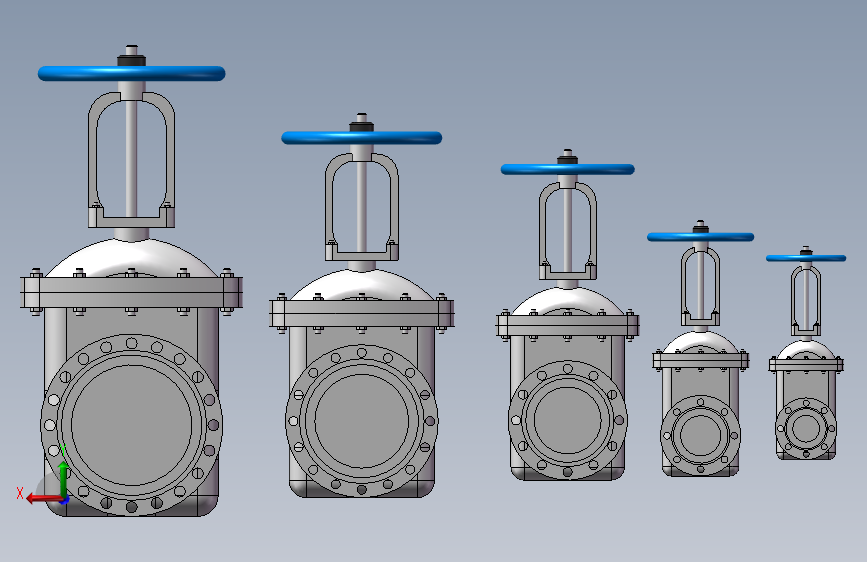Image resolution: width=867 pixels, height=562 pixels.
Task: Click the rectangular bonnet flange of the smallest valve
Action: pos(806,365)
